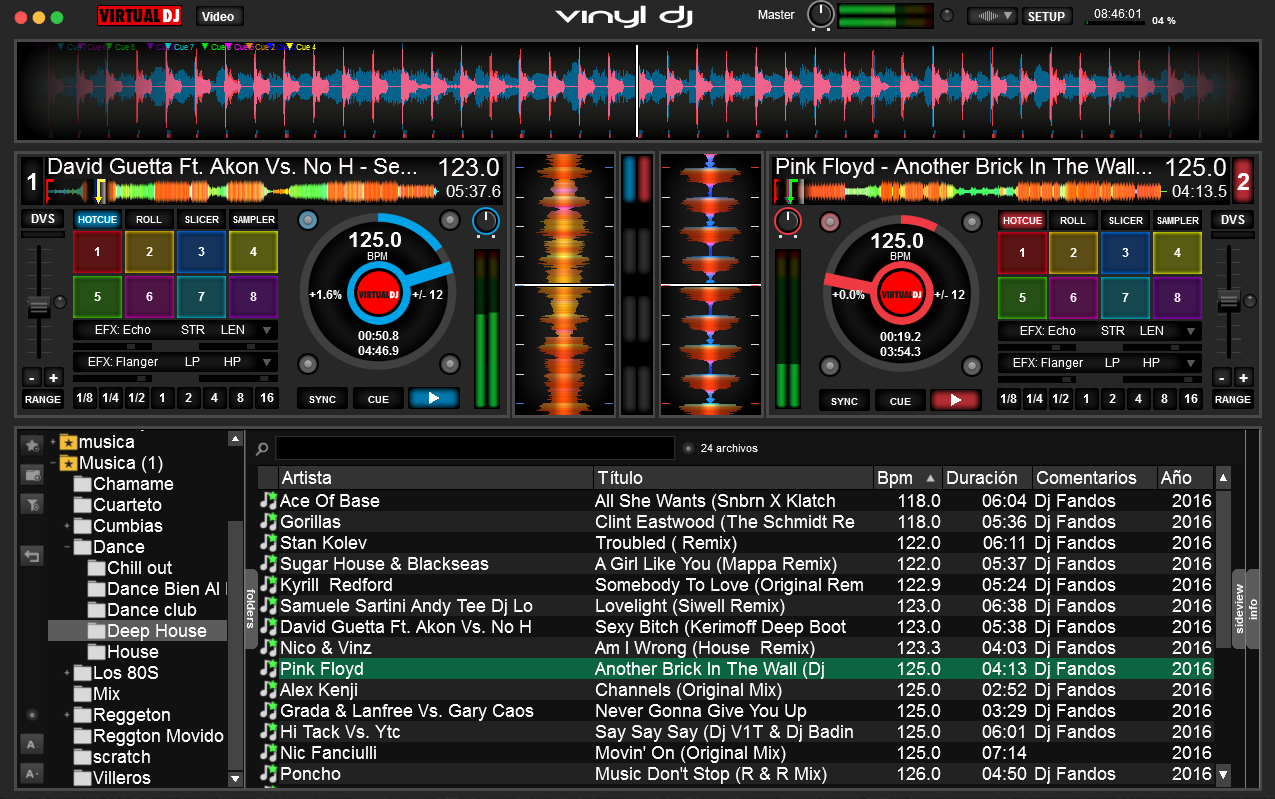Click the small round dot icon above the A- button

[32, 714]
